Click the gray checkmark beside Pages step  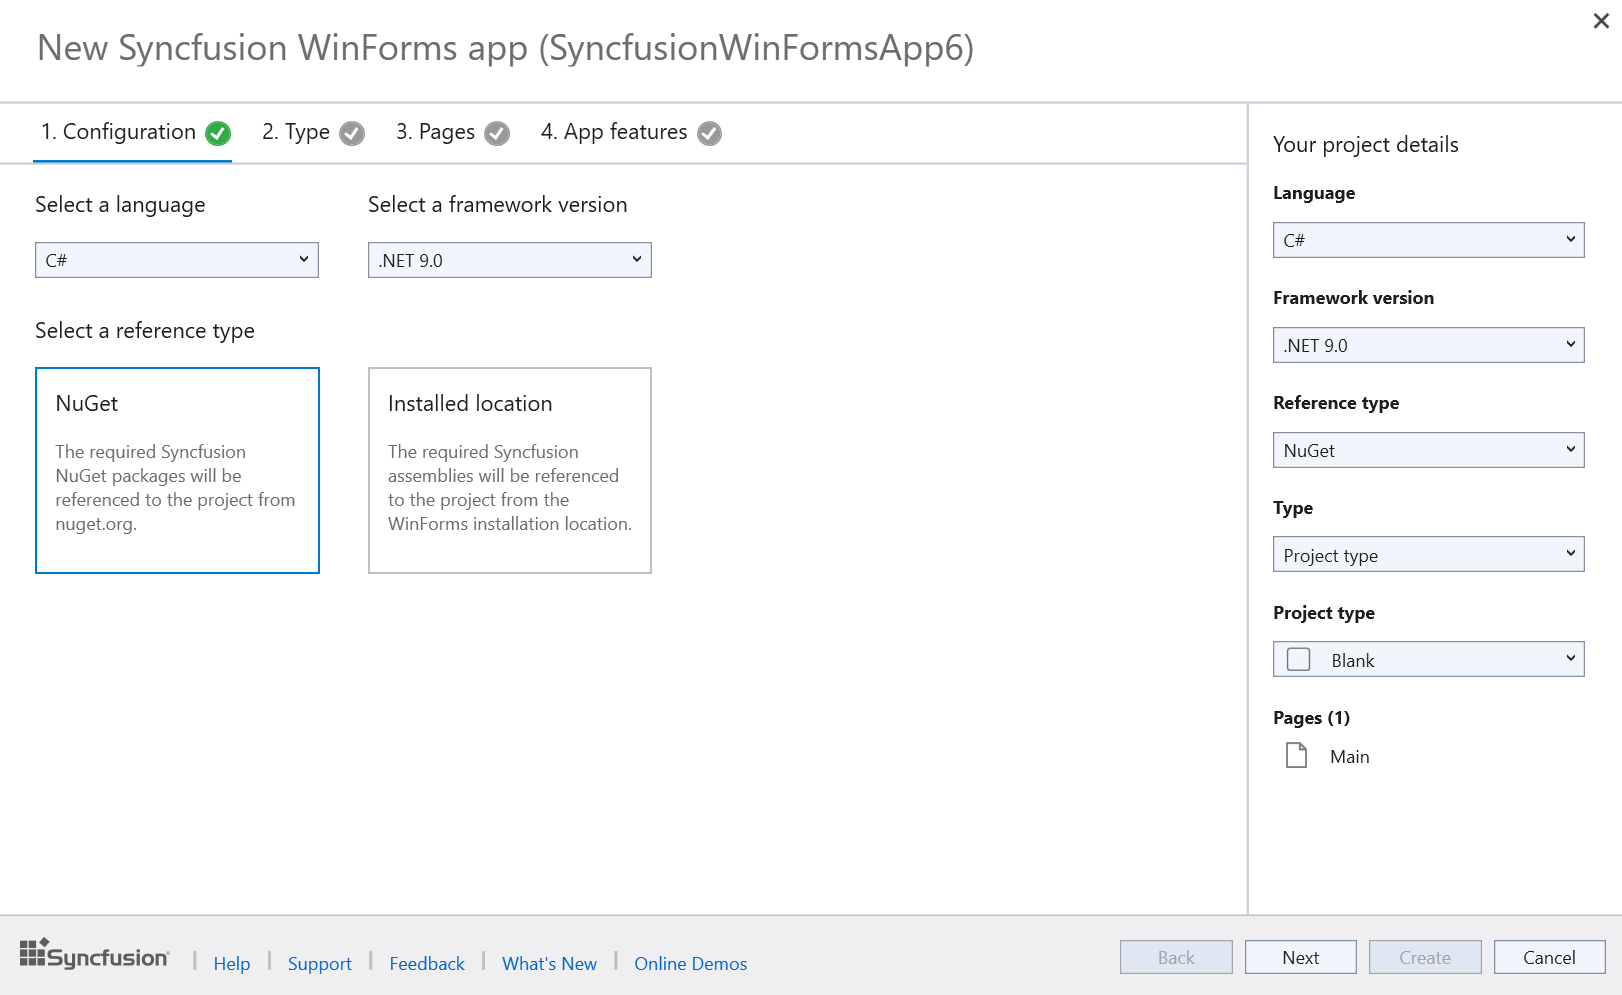coord(497,133)
